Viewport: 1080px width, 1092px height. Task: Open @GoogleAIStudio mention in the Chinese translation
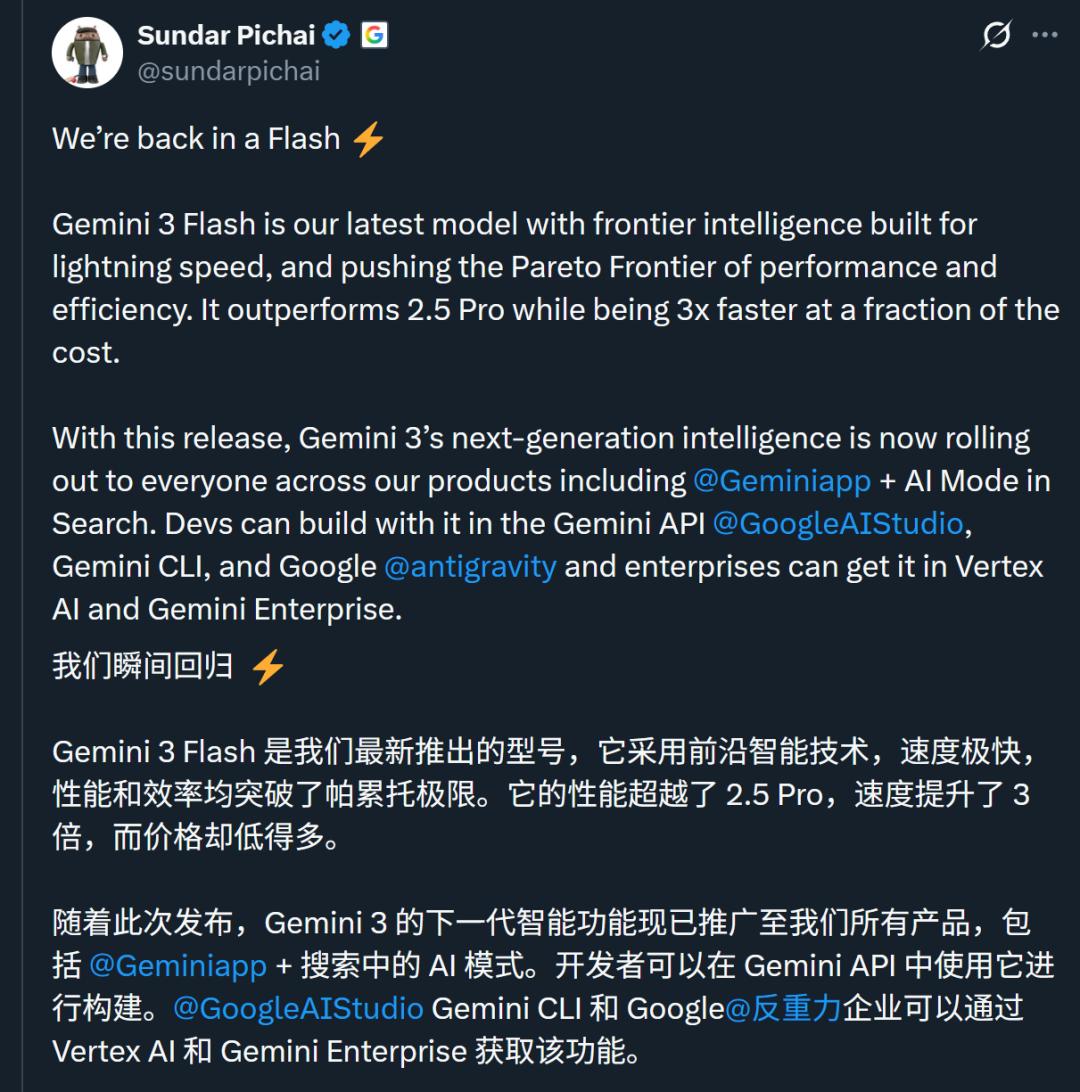click(x=298, y=1008)
